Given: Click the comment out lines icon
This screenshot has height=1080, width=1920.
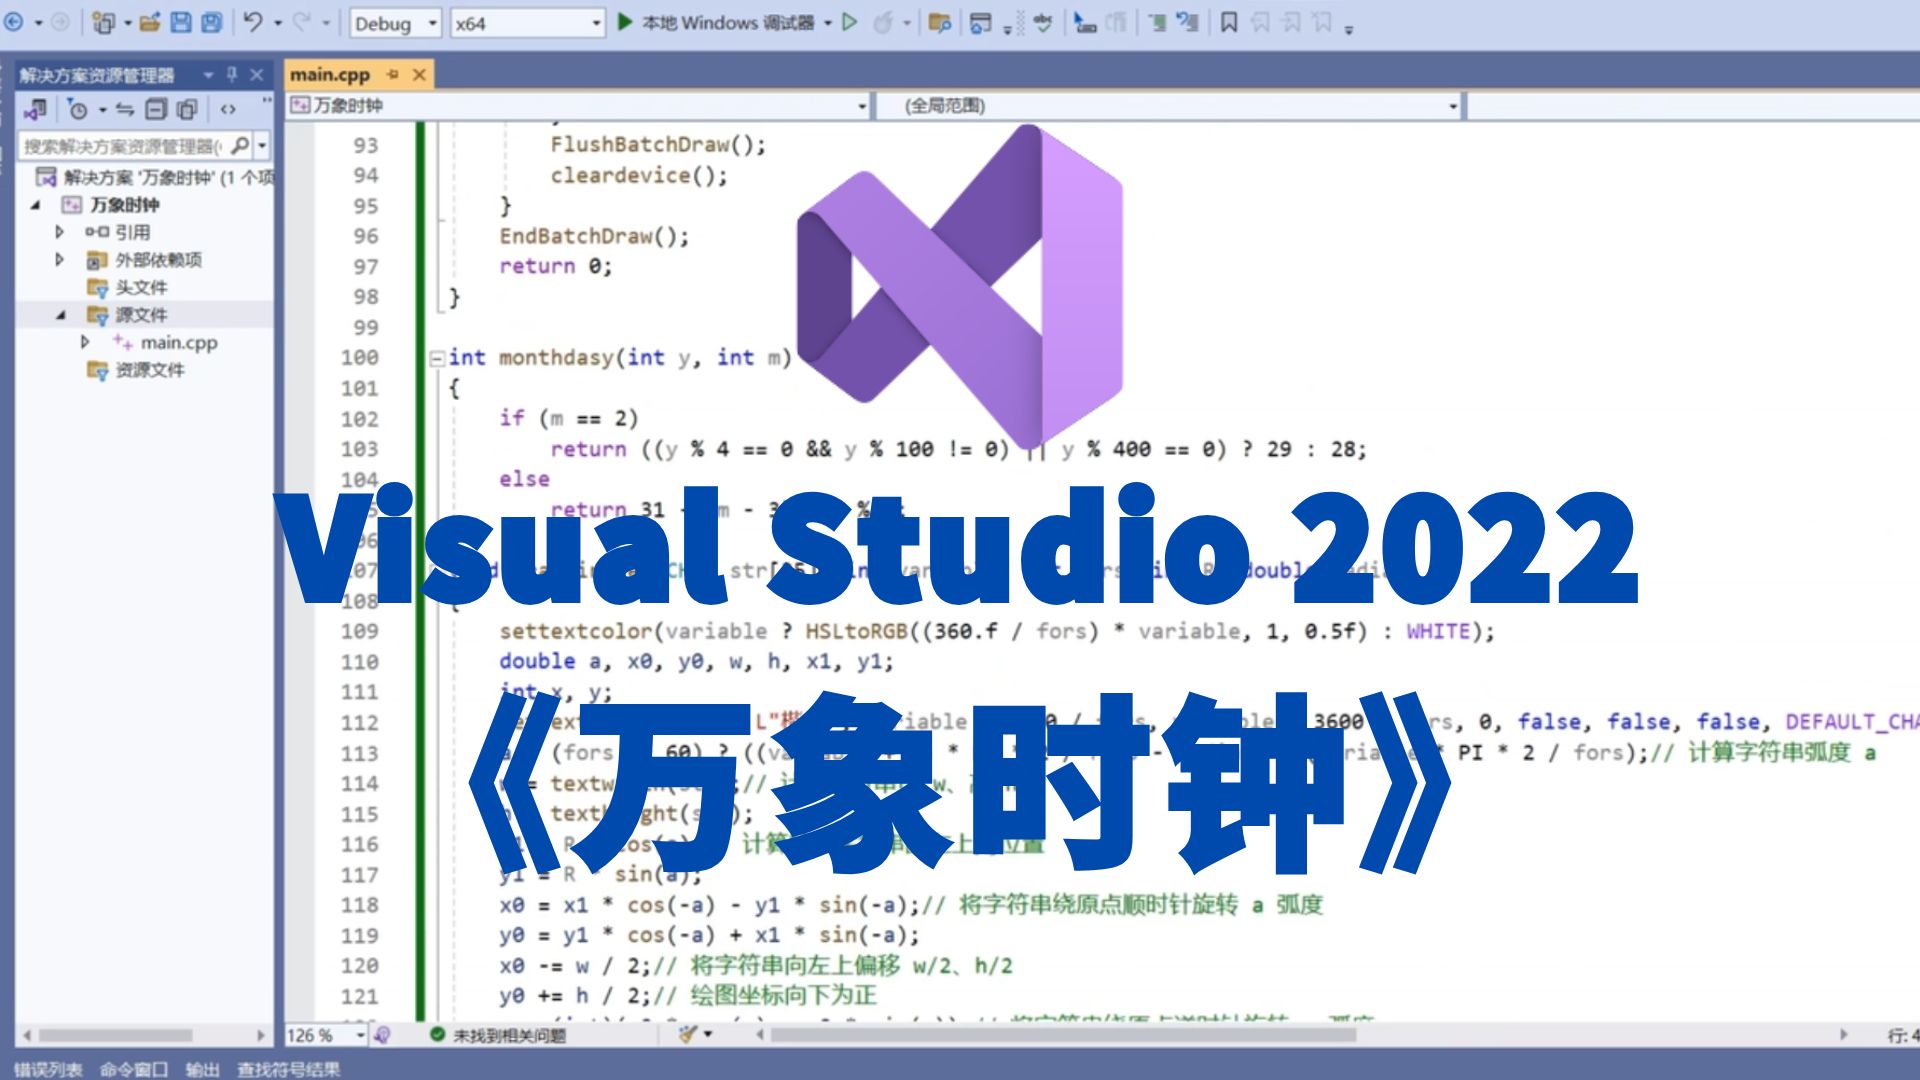Looking at the screenshot, I should point(1157,22).
